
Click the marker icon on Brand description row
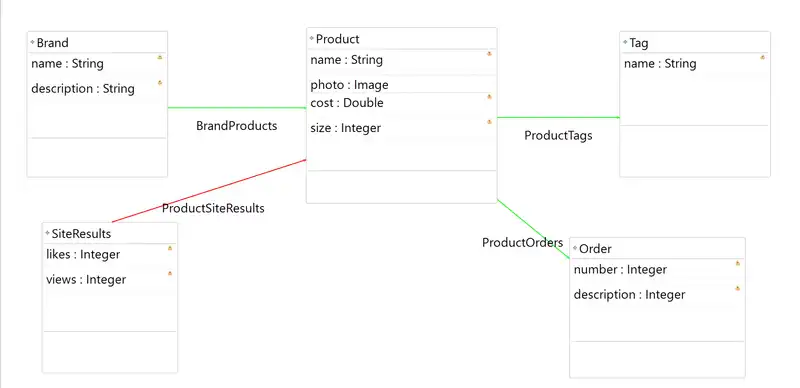click(x=160, y=82)
